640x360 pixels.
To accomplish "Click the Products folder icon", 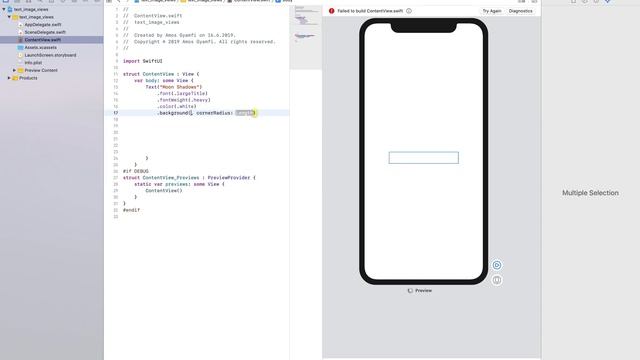I will [15, 78].
